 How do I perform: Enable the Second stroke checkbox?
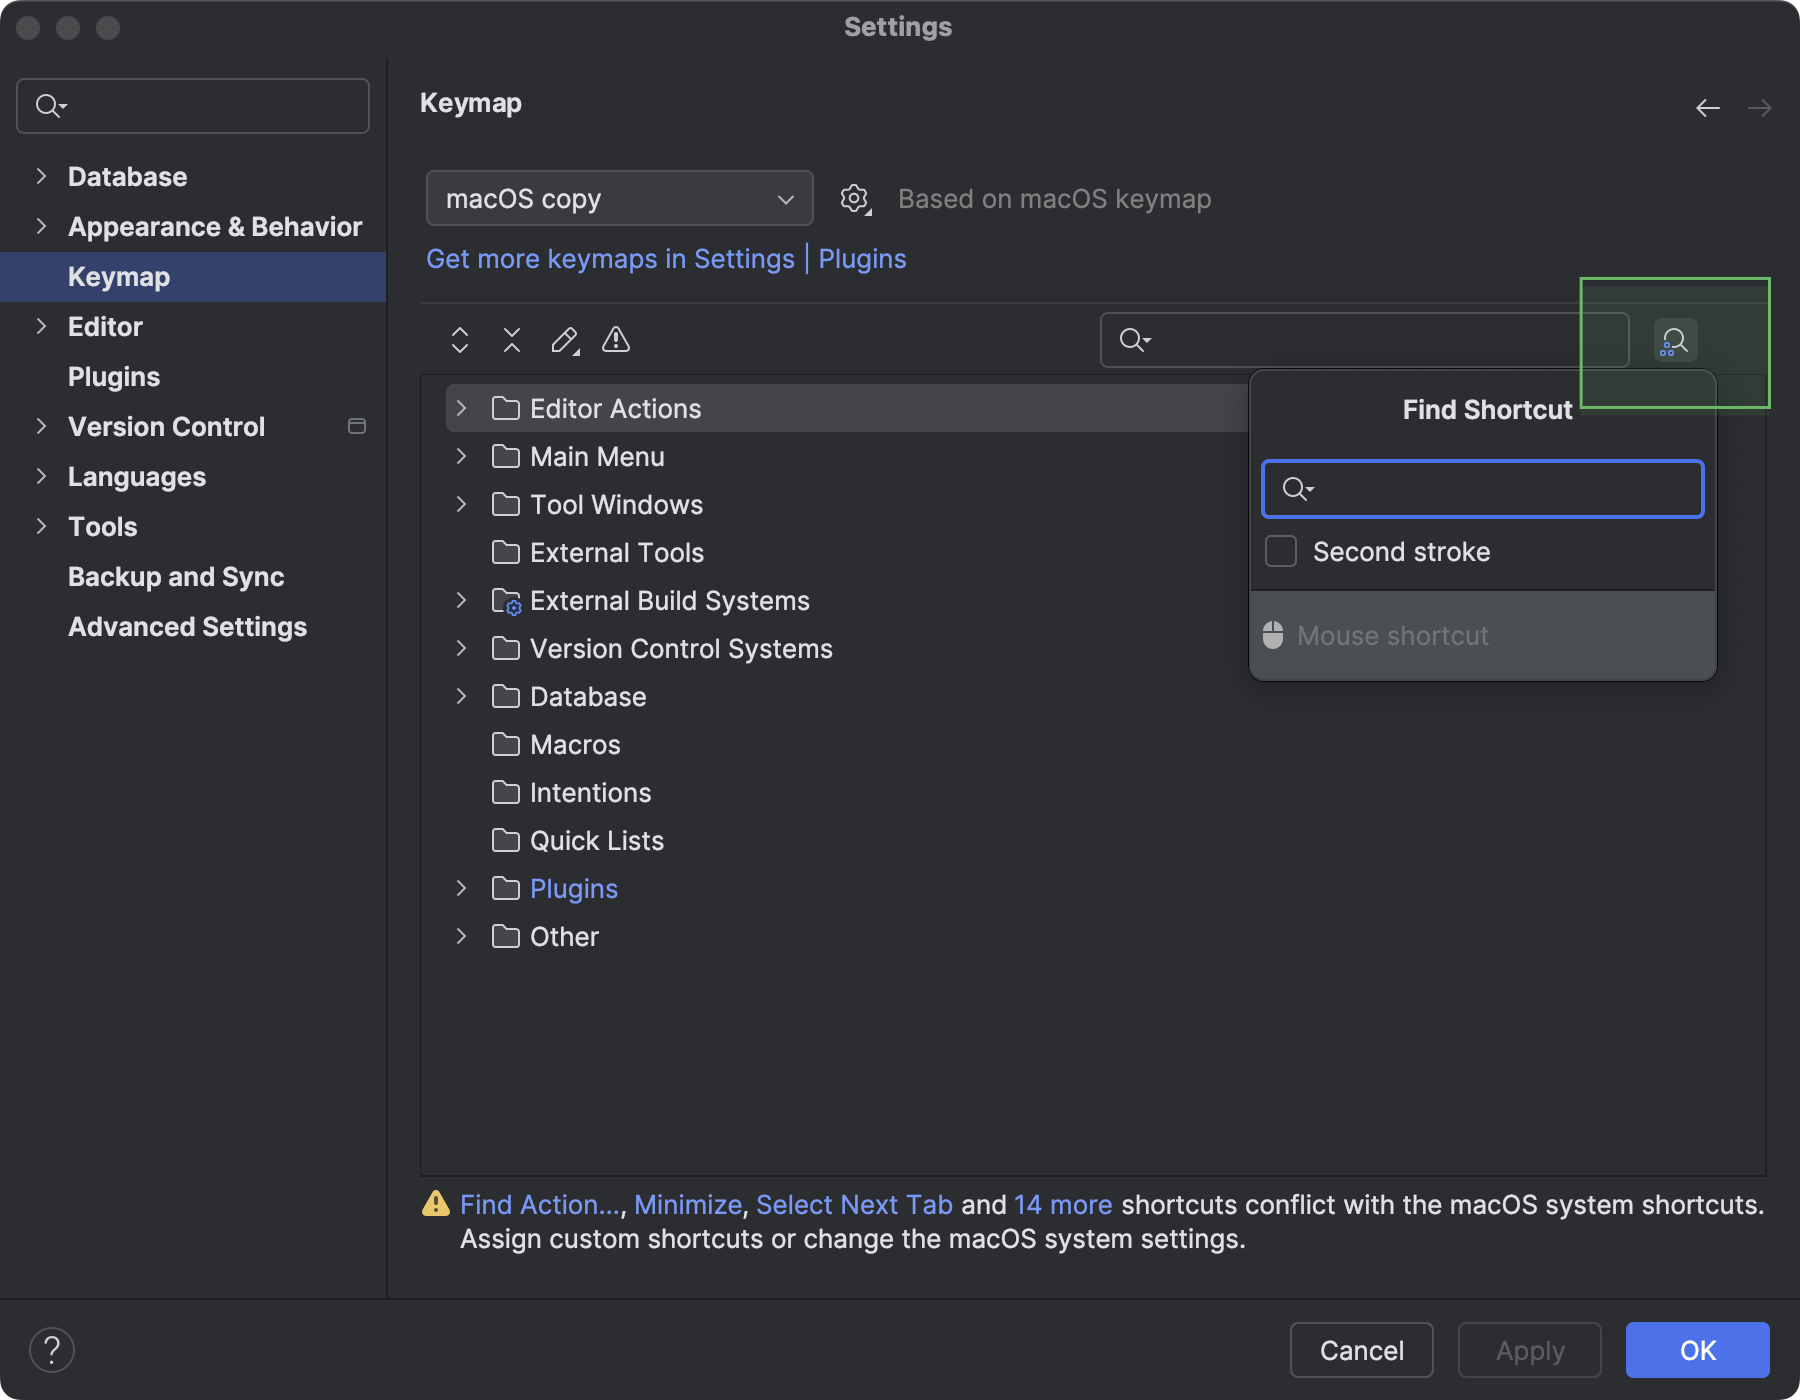click(x=1280, y=551)
